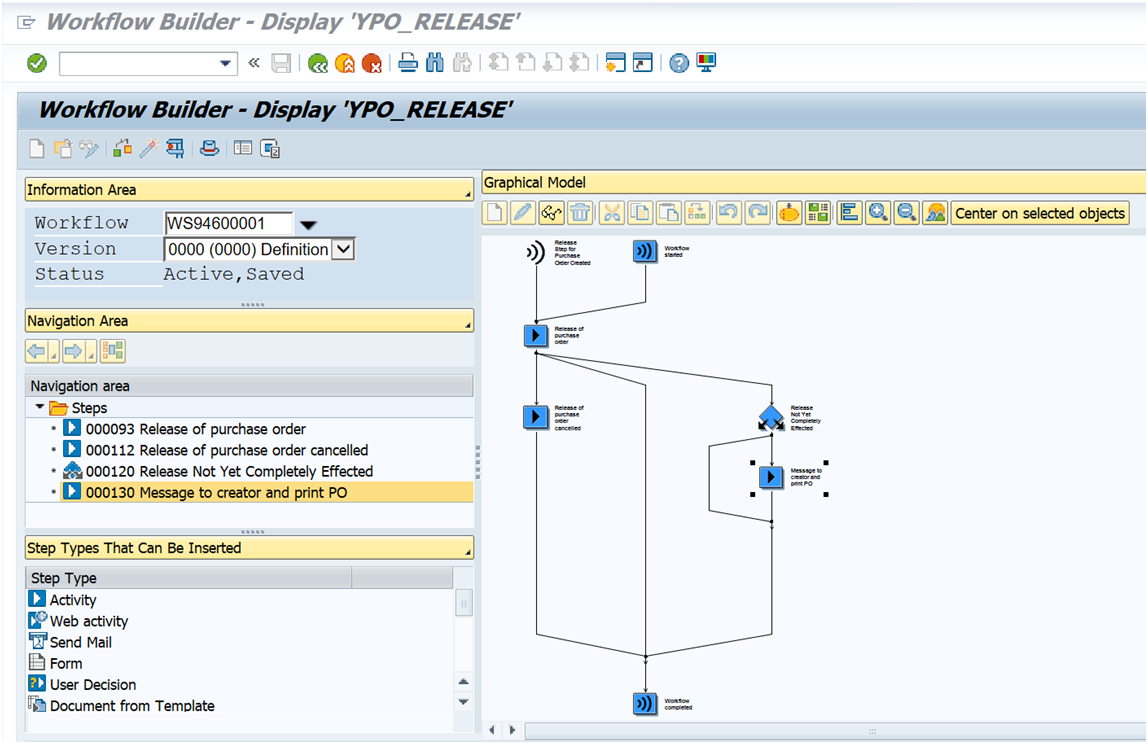Click the copy icon in the Graphical Model toolbar
Screen dimensions: 1148x744
[641, 213]
